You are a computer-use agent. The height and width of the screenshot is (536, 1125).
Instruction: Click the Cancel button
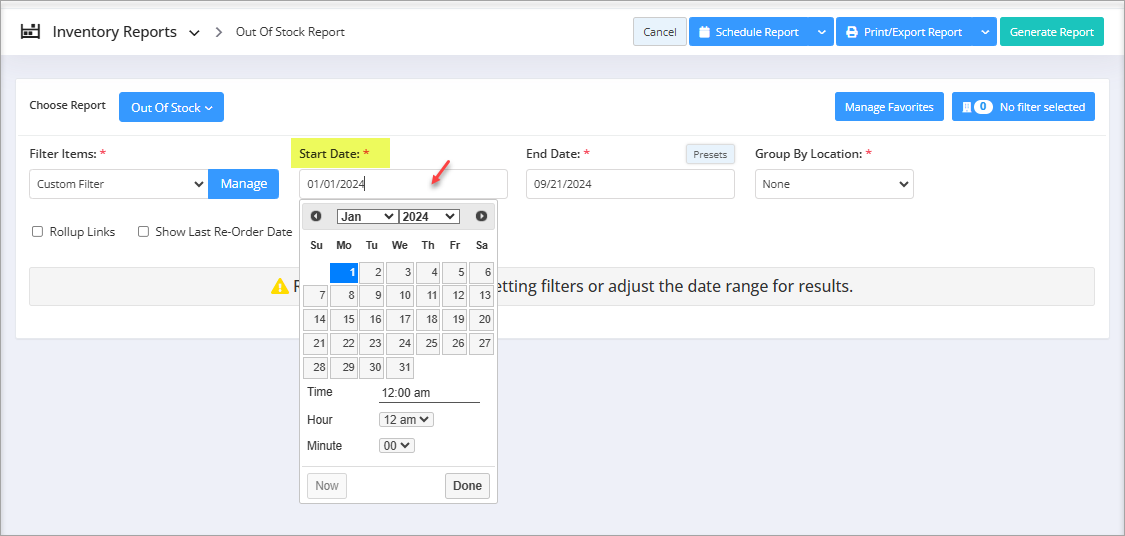pyautogui.click(x=660, y=32)
